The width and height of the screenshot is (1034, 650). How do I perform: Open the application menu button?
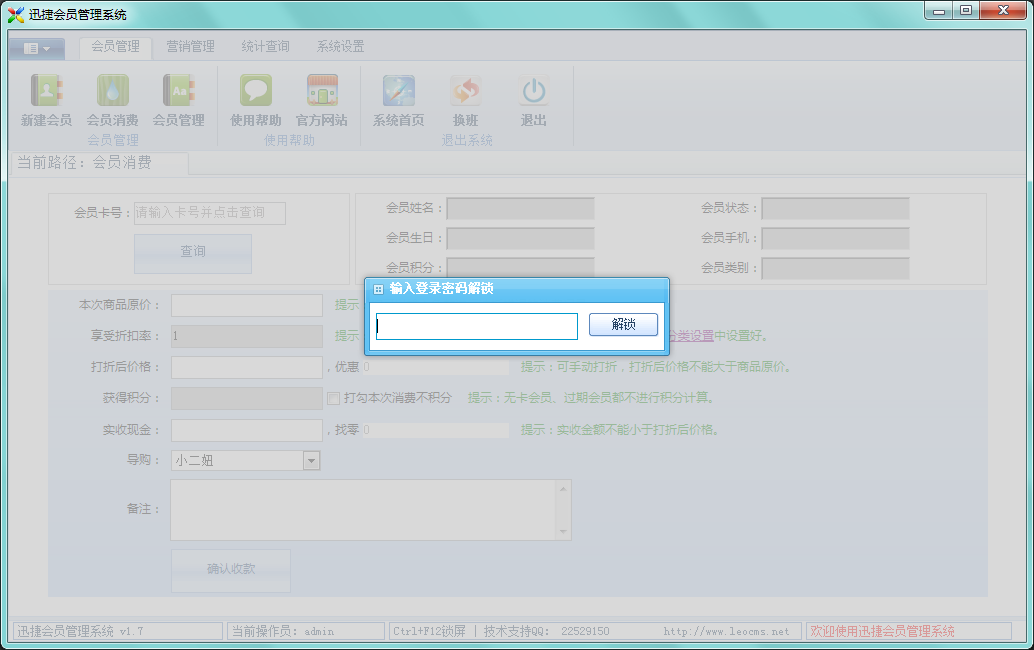37,48
